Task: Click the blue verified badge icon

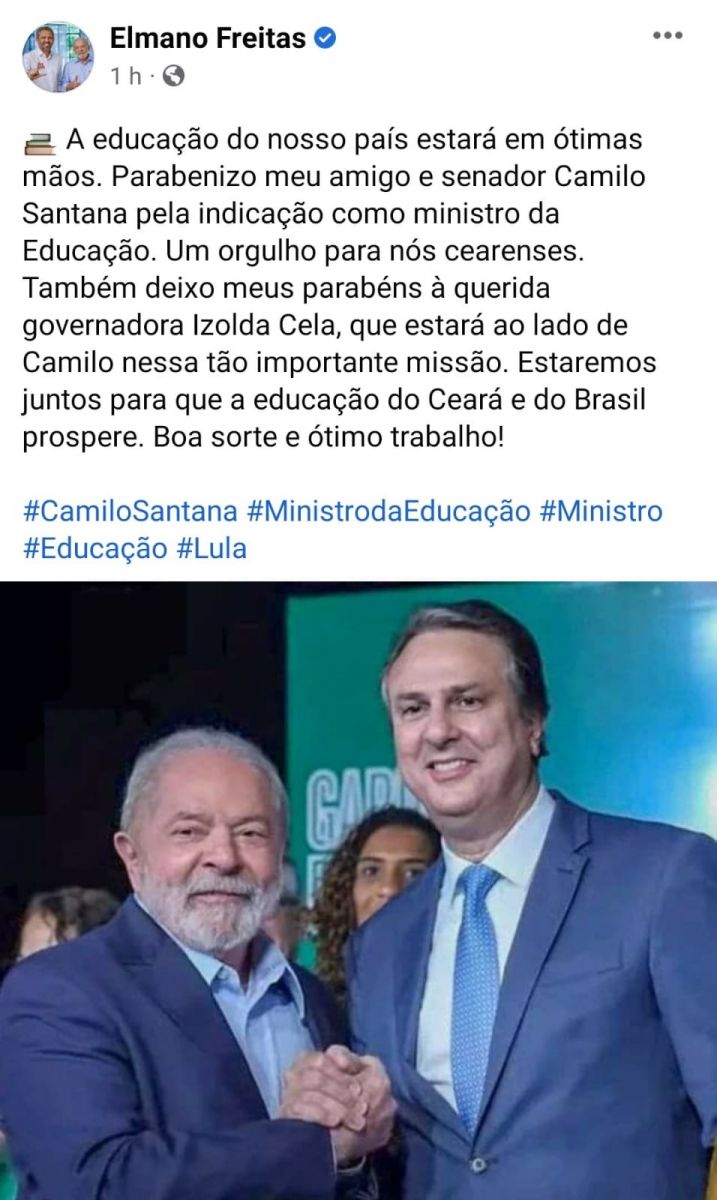Action: pos(325,39)
